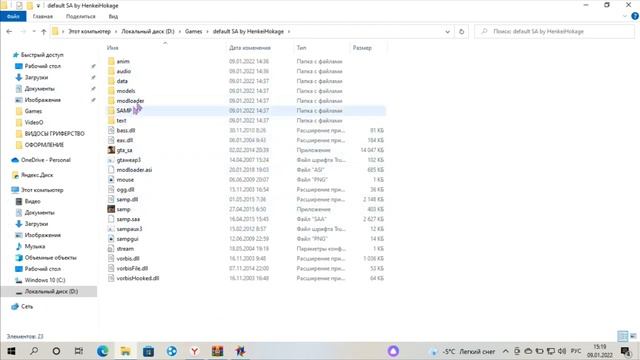640x360 pixels.
Task: Open VideoO folder in sidebar
Action: point(34,122)
